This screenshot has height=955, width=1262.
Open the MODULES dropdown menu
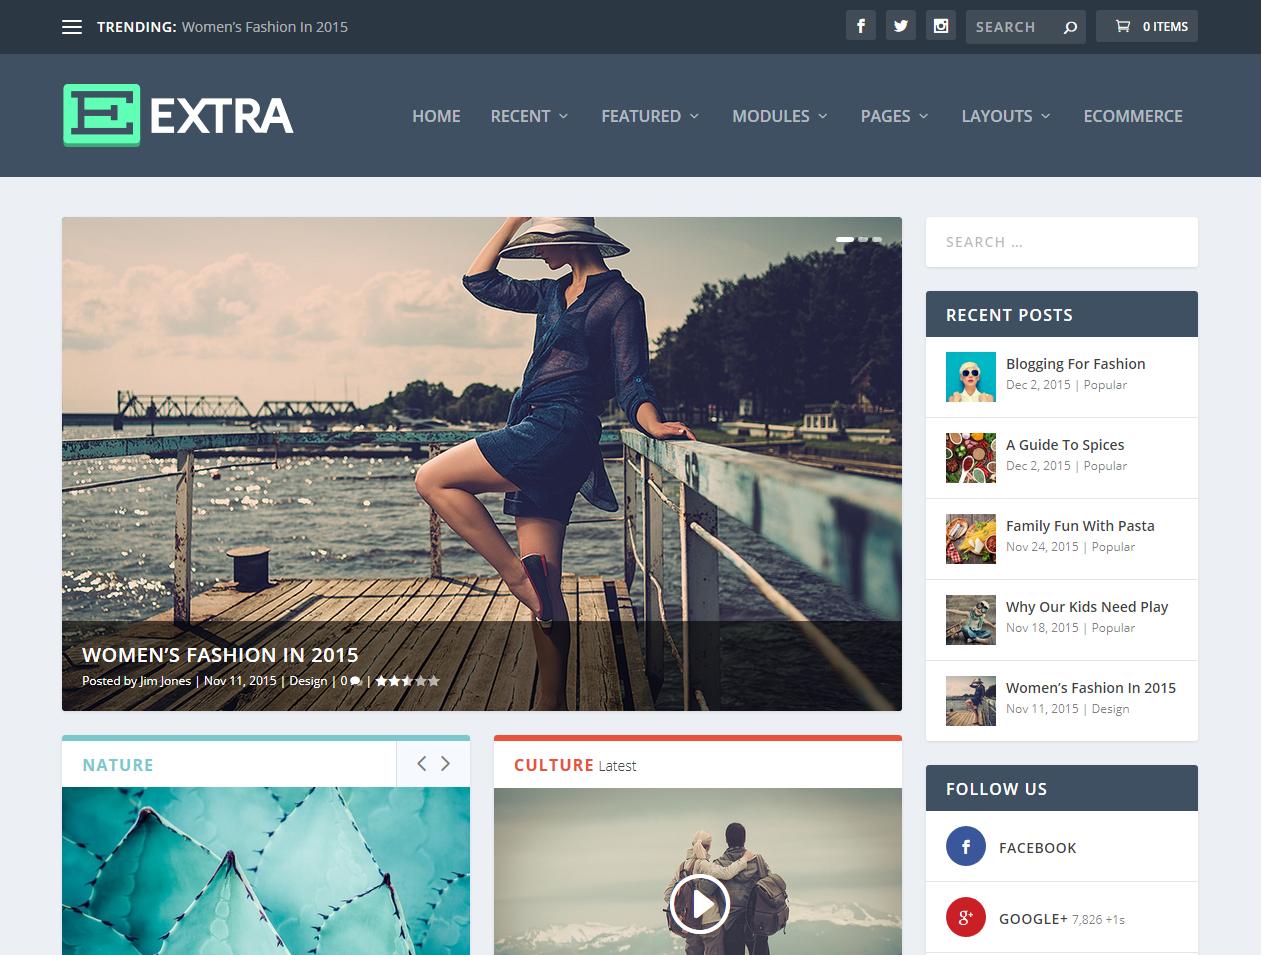(x=779, y=116)
